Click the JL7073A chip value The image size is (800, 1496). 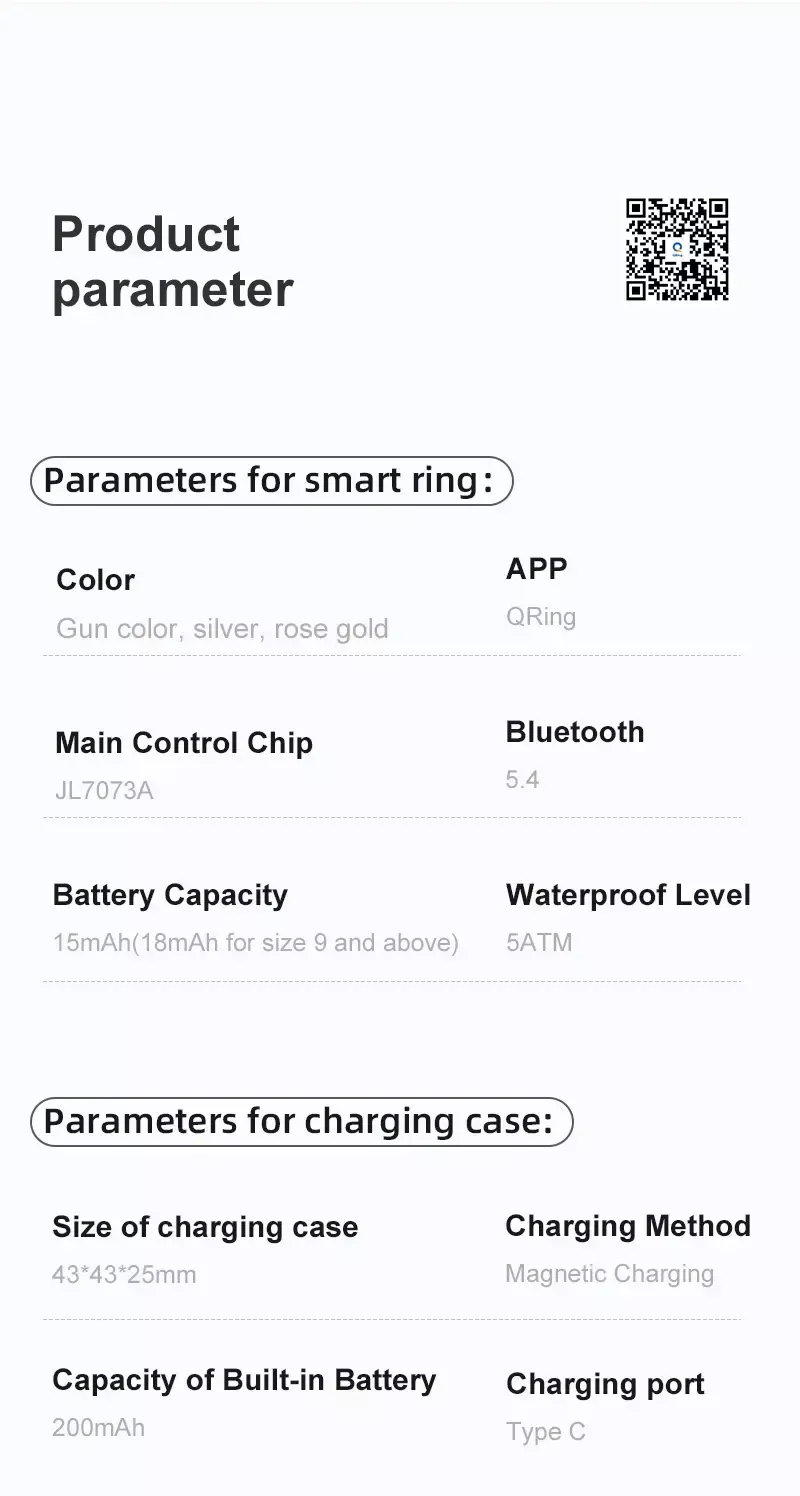pos(104,791)
